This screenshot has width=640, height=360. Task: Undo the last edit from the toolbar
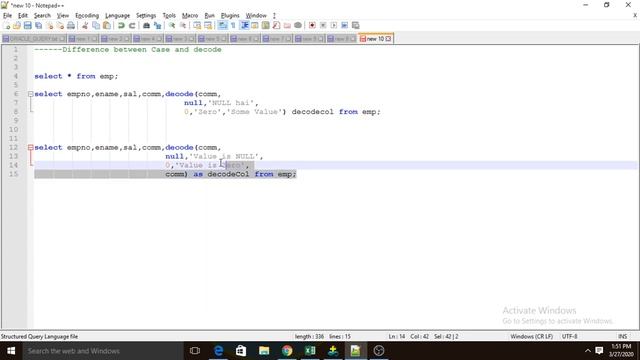point(121,25)
